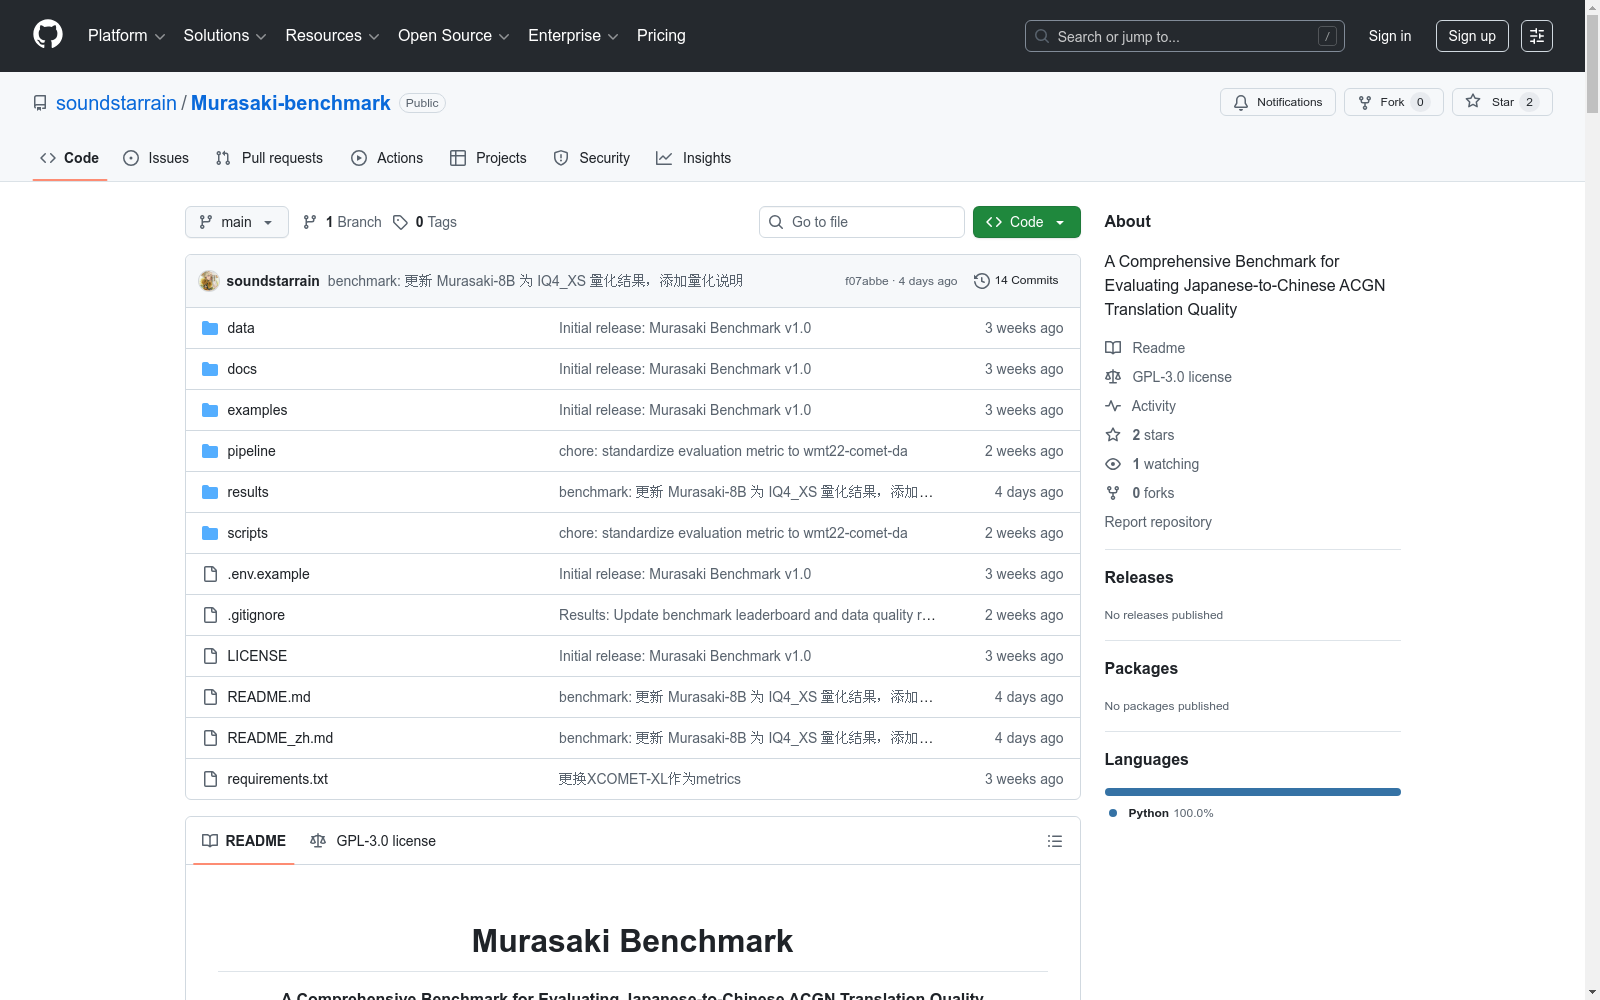This screenshot has width=1600, height=1000.
Task: Click the soundstarrain avatar image
Action: (209, 281)
